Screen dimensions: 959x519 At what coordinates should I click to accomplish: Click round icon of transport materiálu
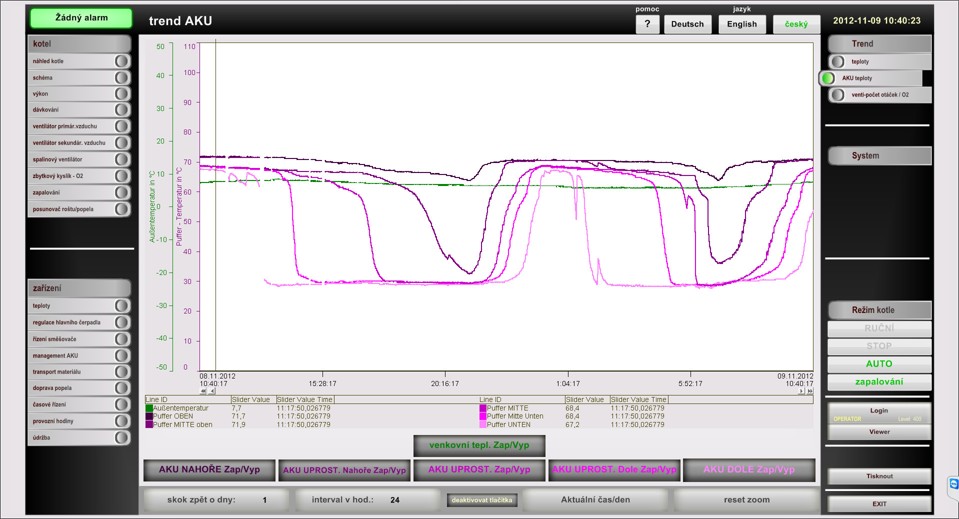[x=122, y=372]
